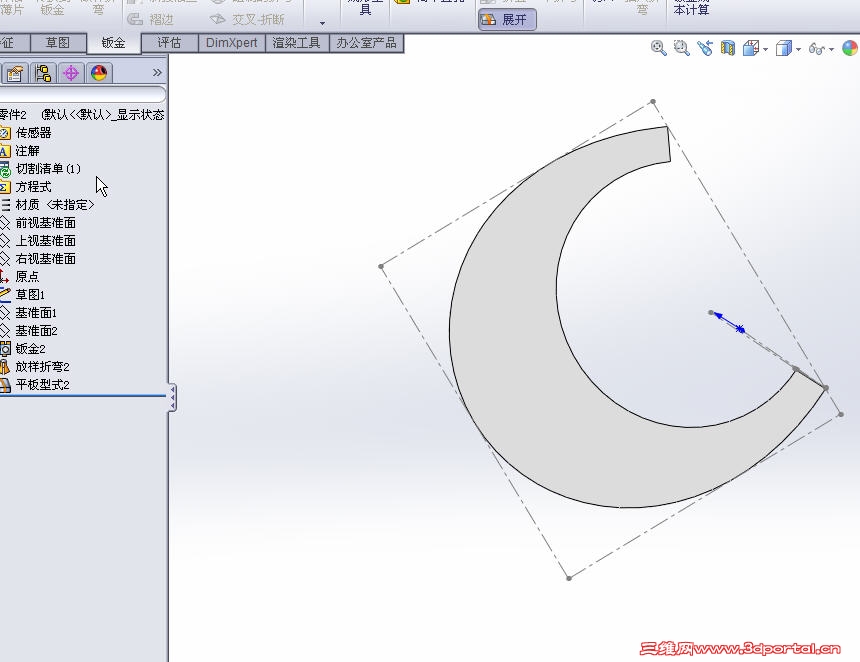Screen dimensions: 860x662
Task: Open the 办公室产品 tab
Action: point(366,42)
